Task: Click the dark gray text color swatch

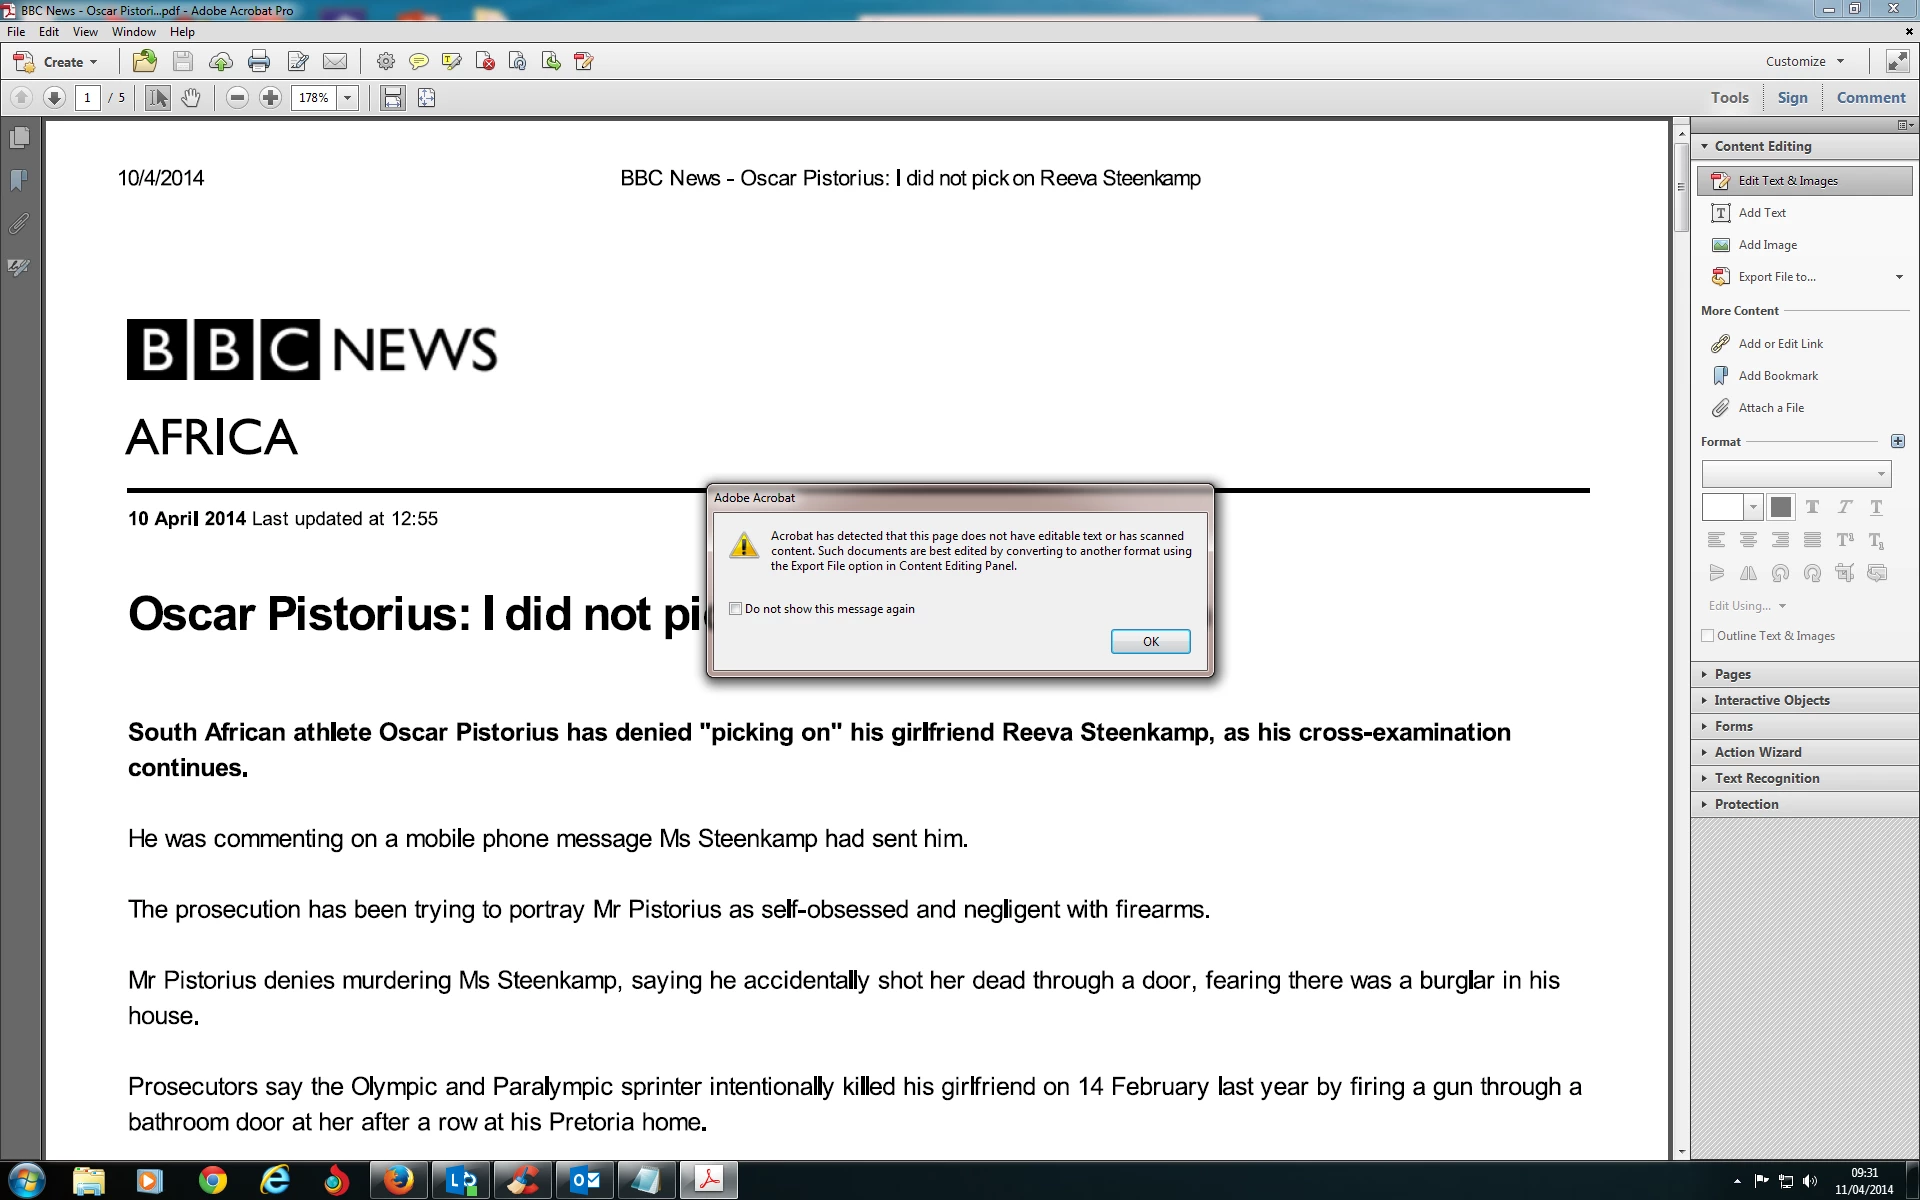Action: point(1780,507)
